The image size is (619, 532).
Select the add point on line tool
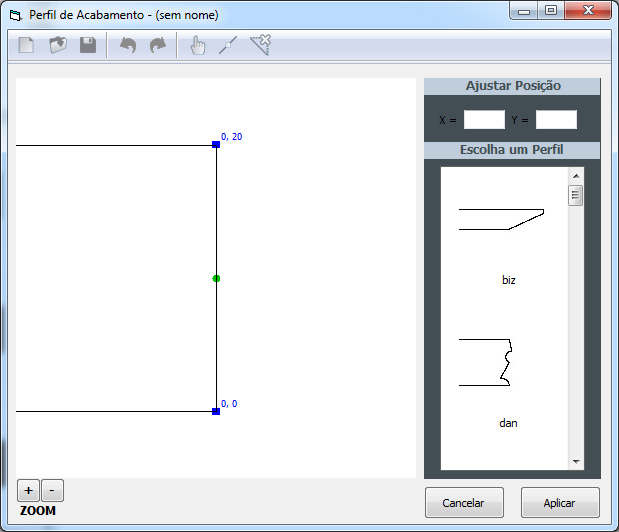pos(228,45)
